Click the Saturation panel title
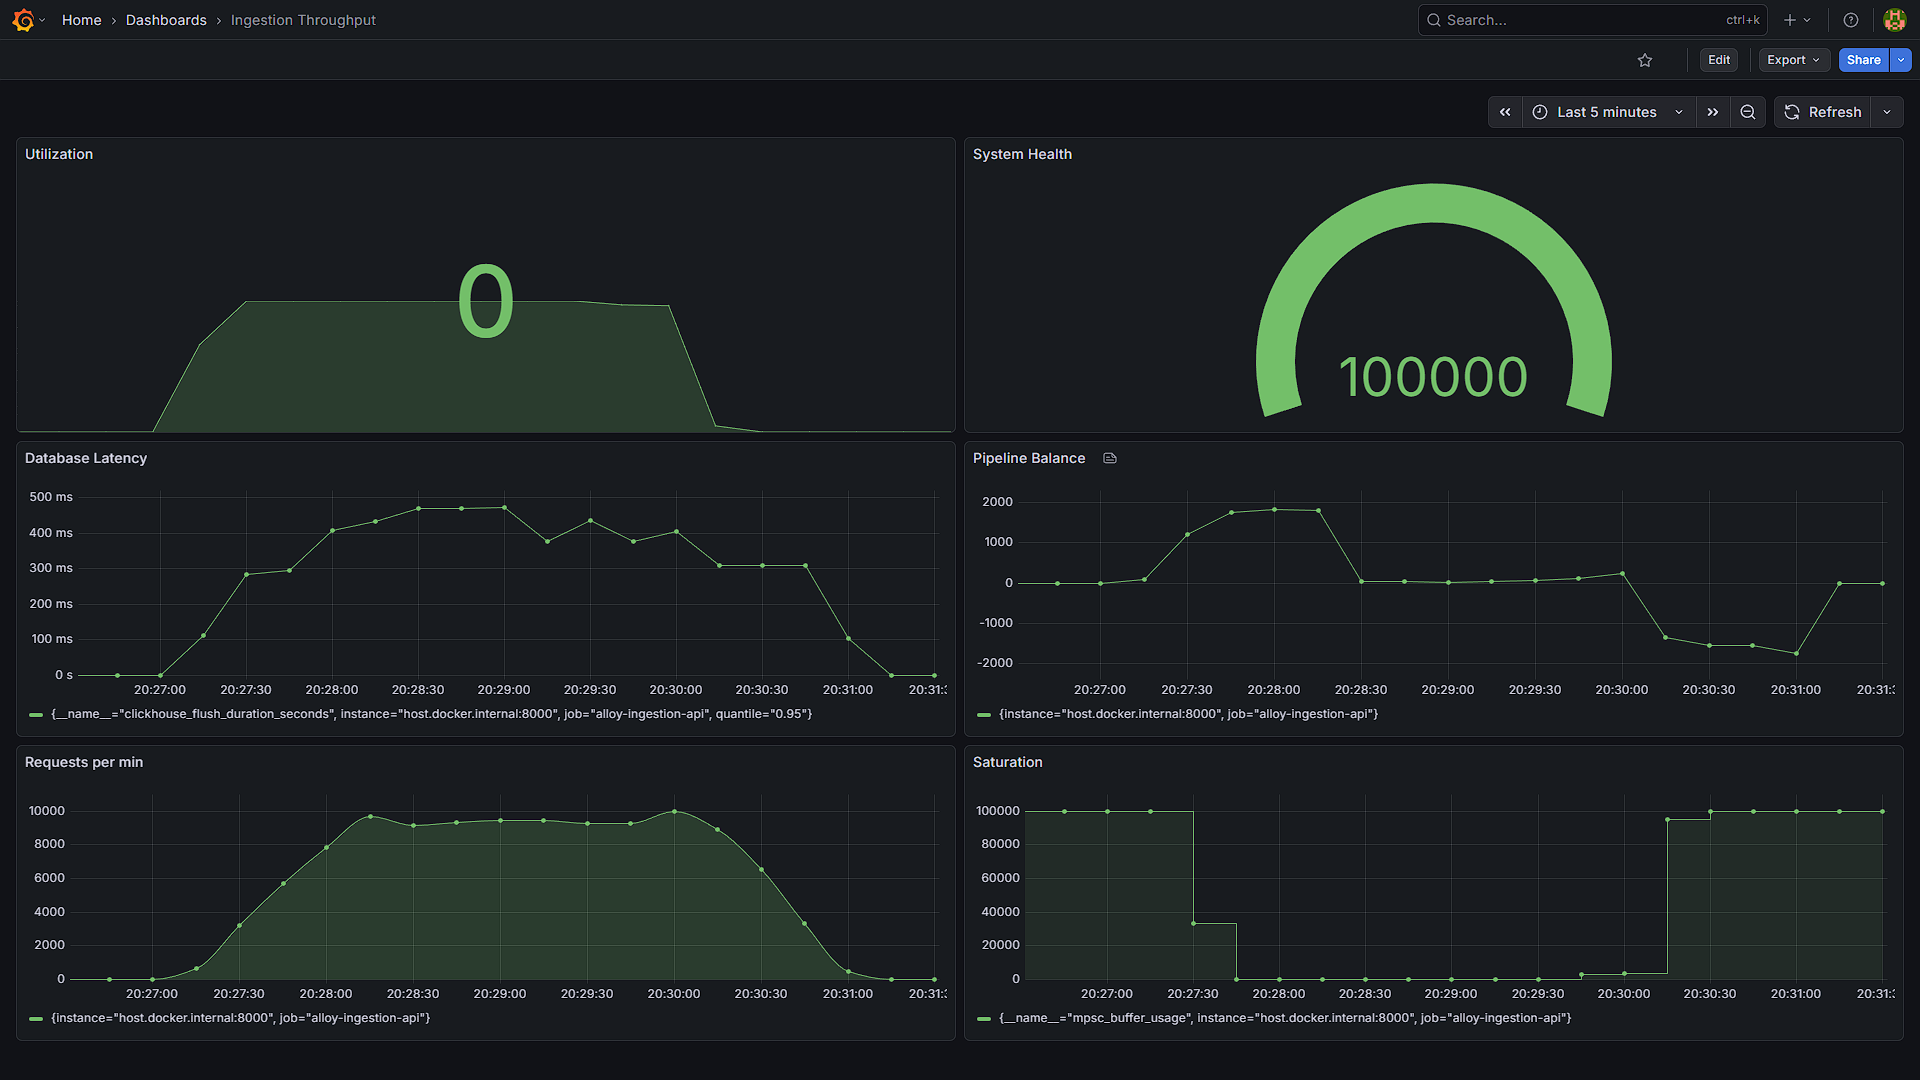Screen dimensions: 1920x1080 pyautogui.click(x=1008, y=762)
